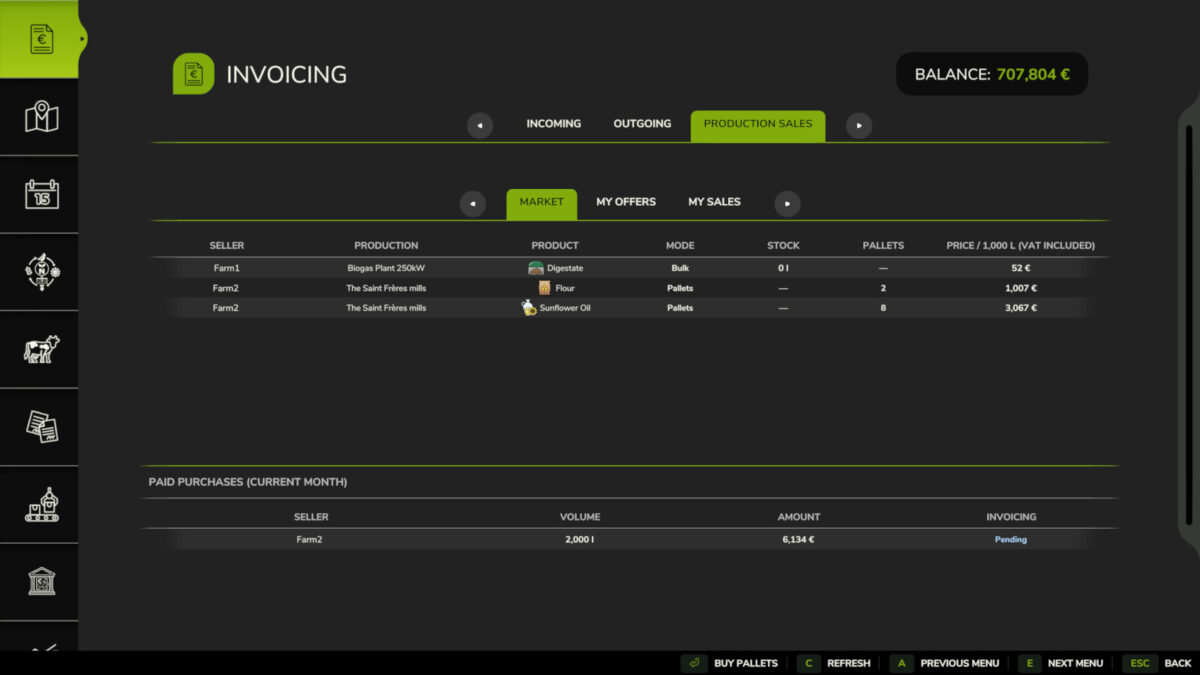Screen dimensions: 1200x675
Task: Click the 3,067 € price cell
Action: coord(1021,308)
